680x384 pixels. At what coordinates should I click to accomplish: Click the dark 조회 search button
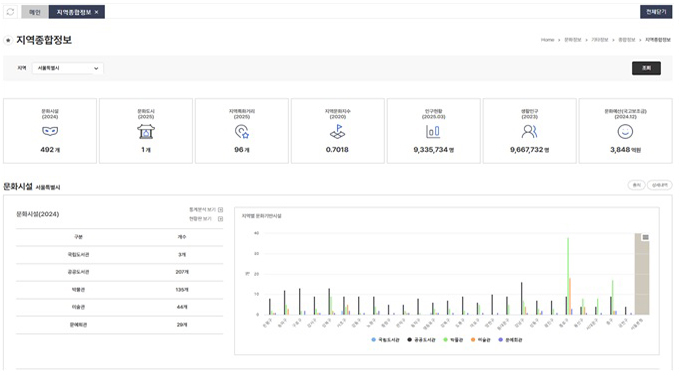tap(646, 68)
